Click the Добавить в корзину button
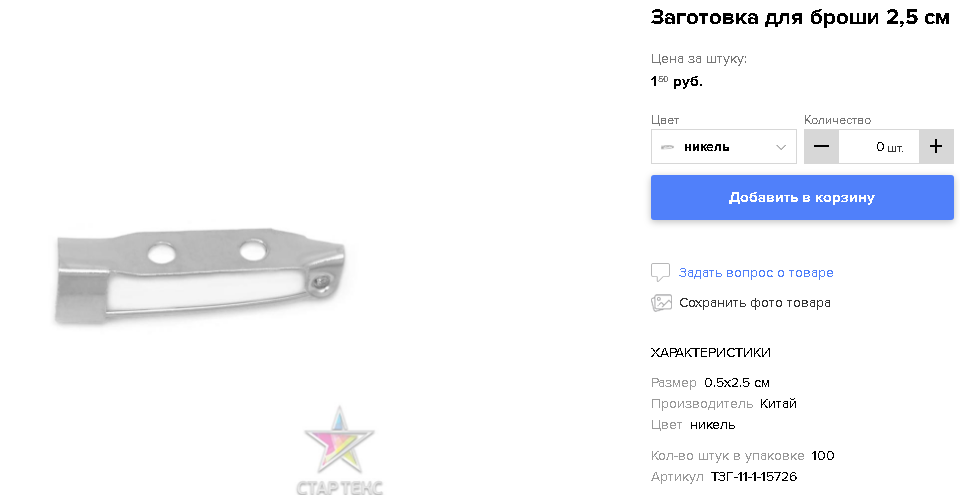 [x=802, y=197]
